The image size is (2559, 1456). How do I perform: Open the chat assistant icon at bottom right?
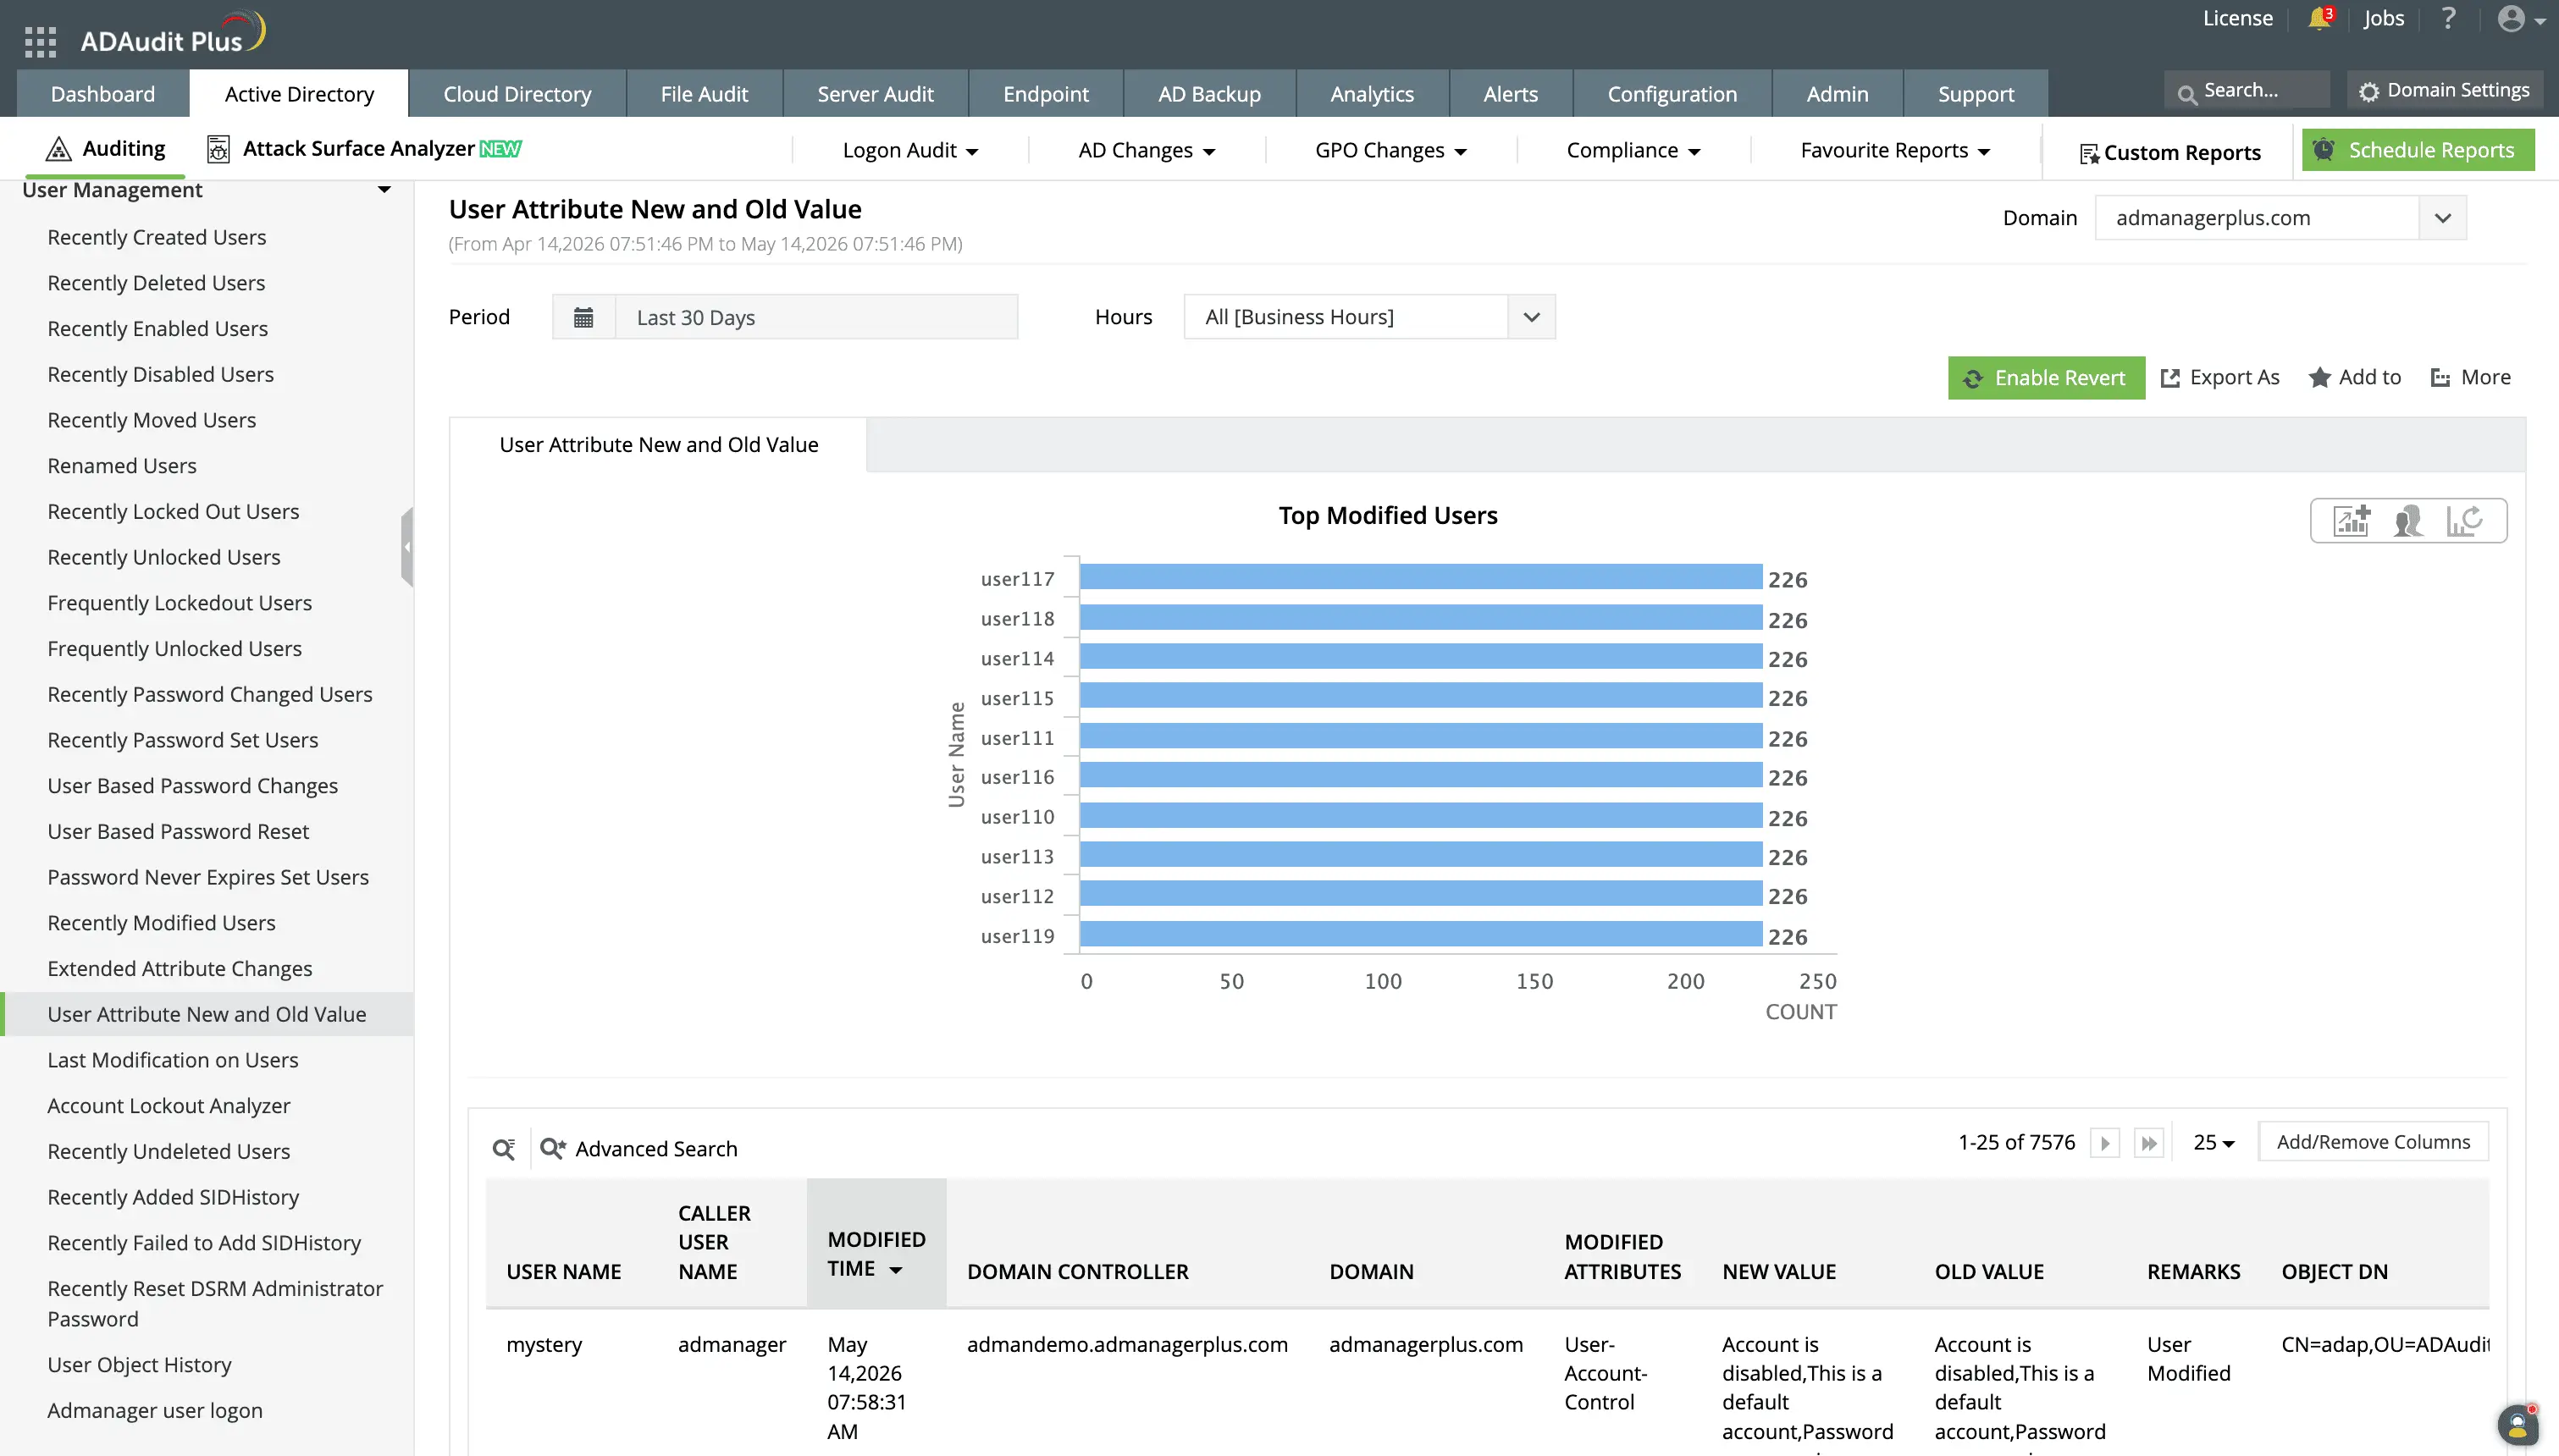click(x=2518, y=1425)
